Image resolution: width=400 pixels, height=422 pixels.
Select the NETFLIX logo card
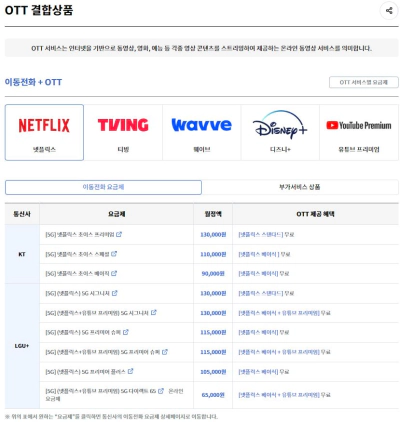coord(44,132)
